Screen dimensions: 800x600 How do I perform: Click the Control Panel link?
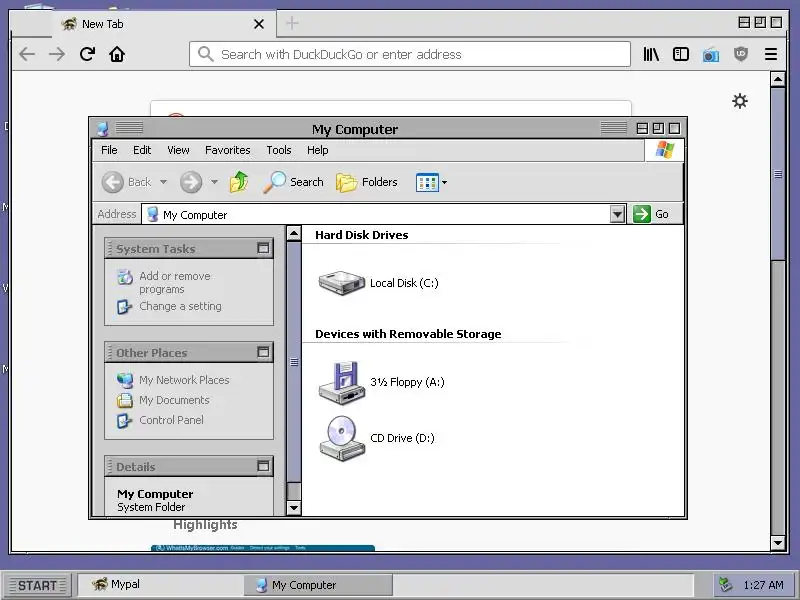click(171, 420)
